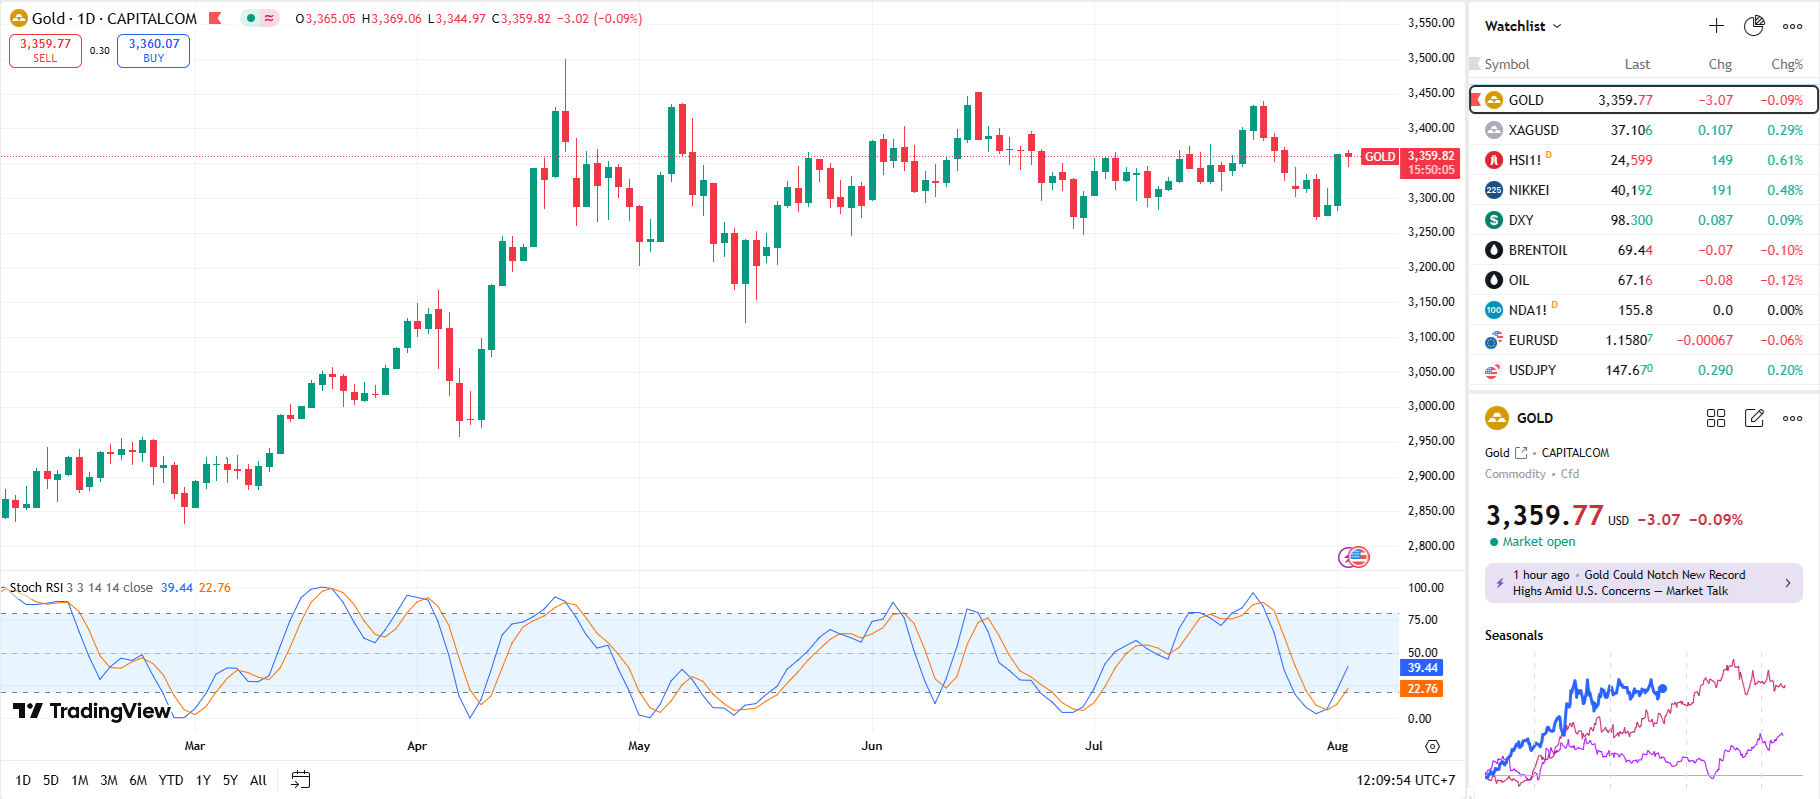Click the add symbol plus icon in Watchlist
Viewport: 1820px width, 799px height.
click(x=1716, y=26)
